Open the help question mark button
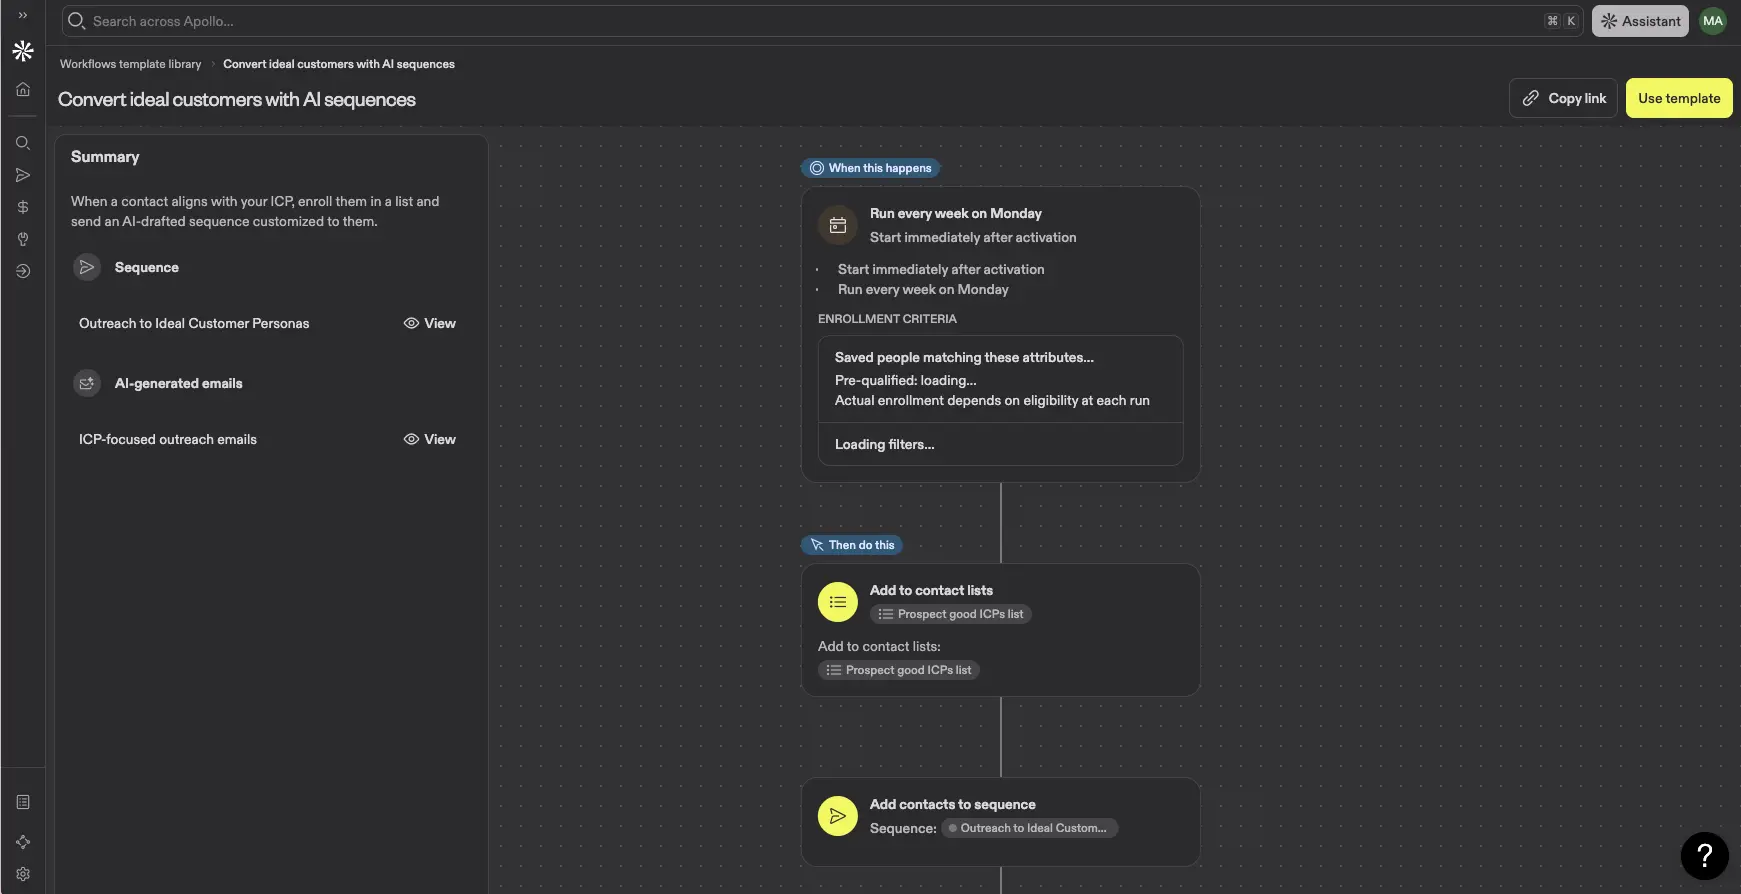This screenshot has height=894, width=1741. click(1705, 856)
